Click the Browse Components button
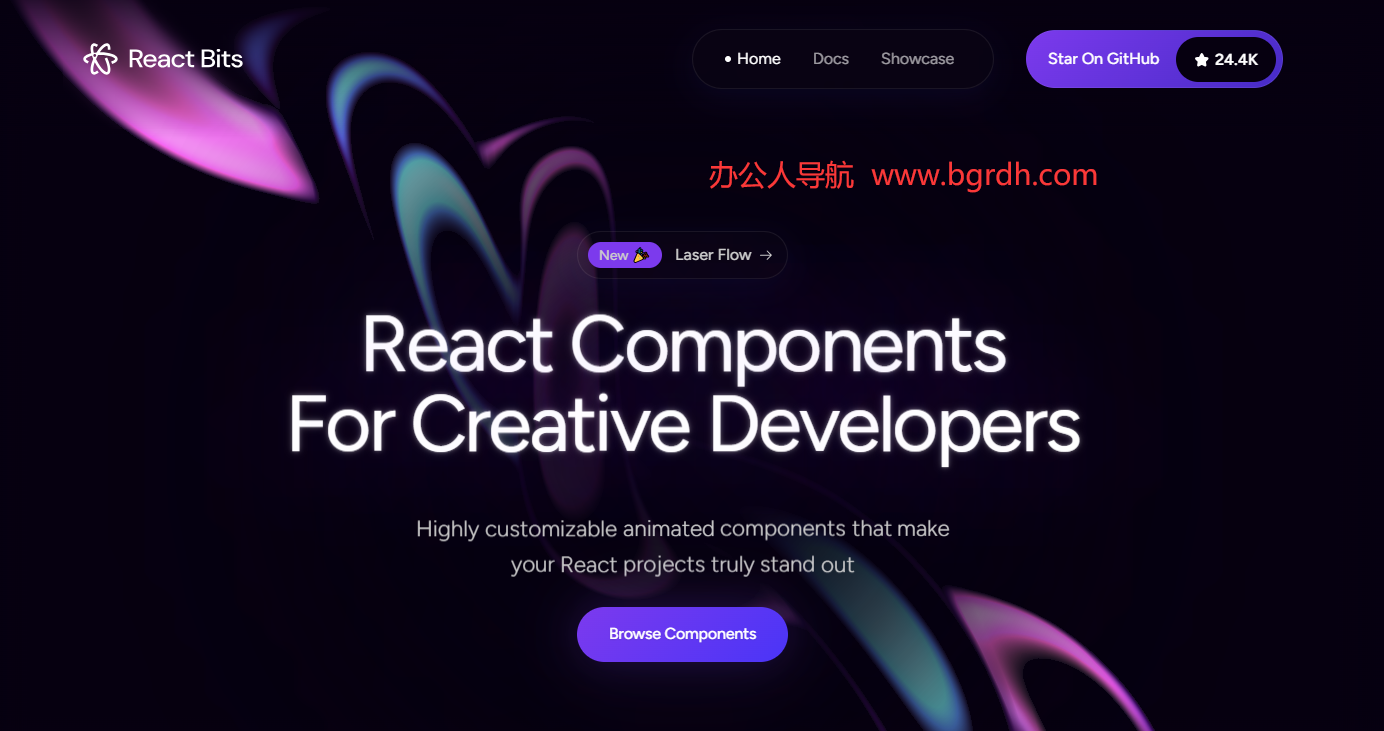The height and width of the screenshot is (731, 1384). (682, 634)
